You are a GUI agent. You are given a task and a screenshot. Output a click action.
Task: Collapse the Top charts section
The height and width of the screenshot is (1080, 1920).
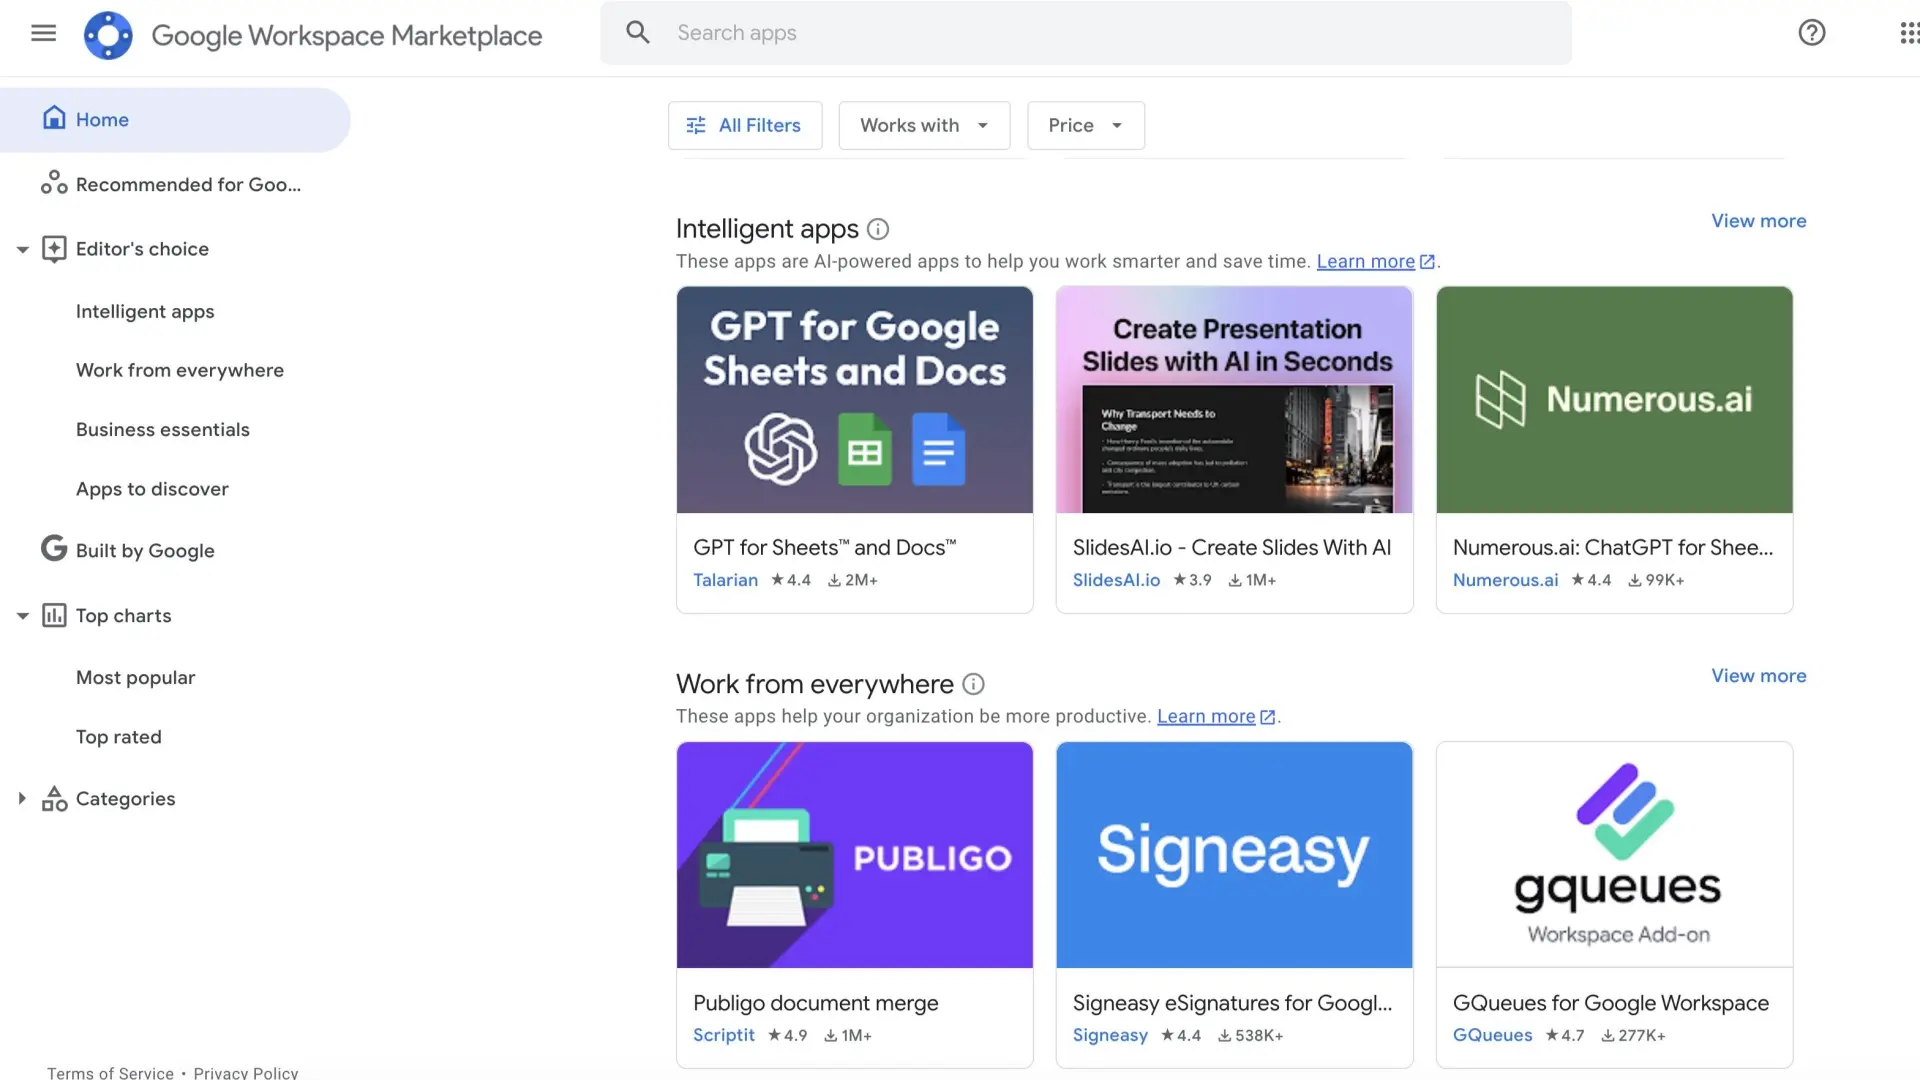[22, 616]
